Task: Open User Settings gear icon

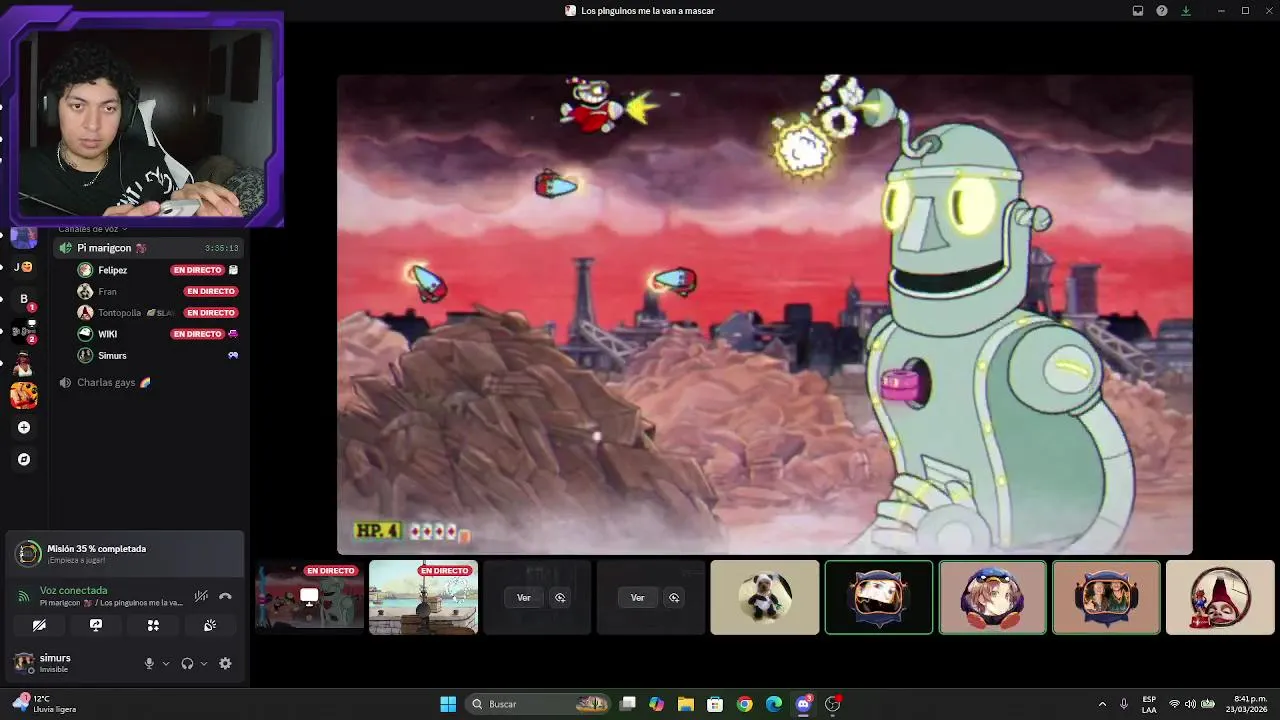Action: (225, 663)
